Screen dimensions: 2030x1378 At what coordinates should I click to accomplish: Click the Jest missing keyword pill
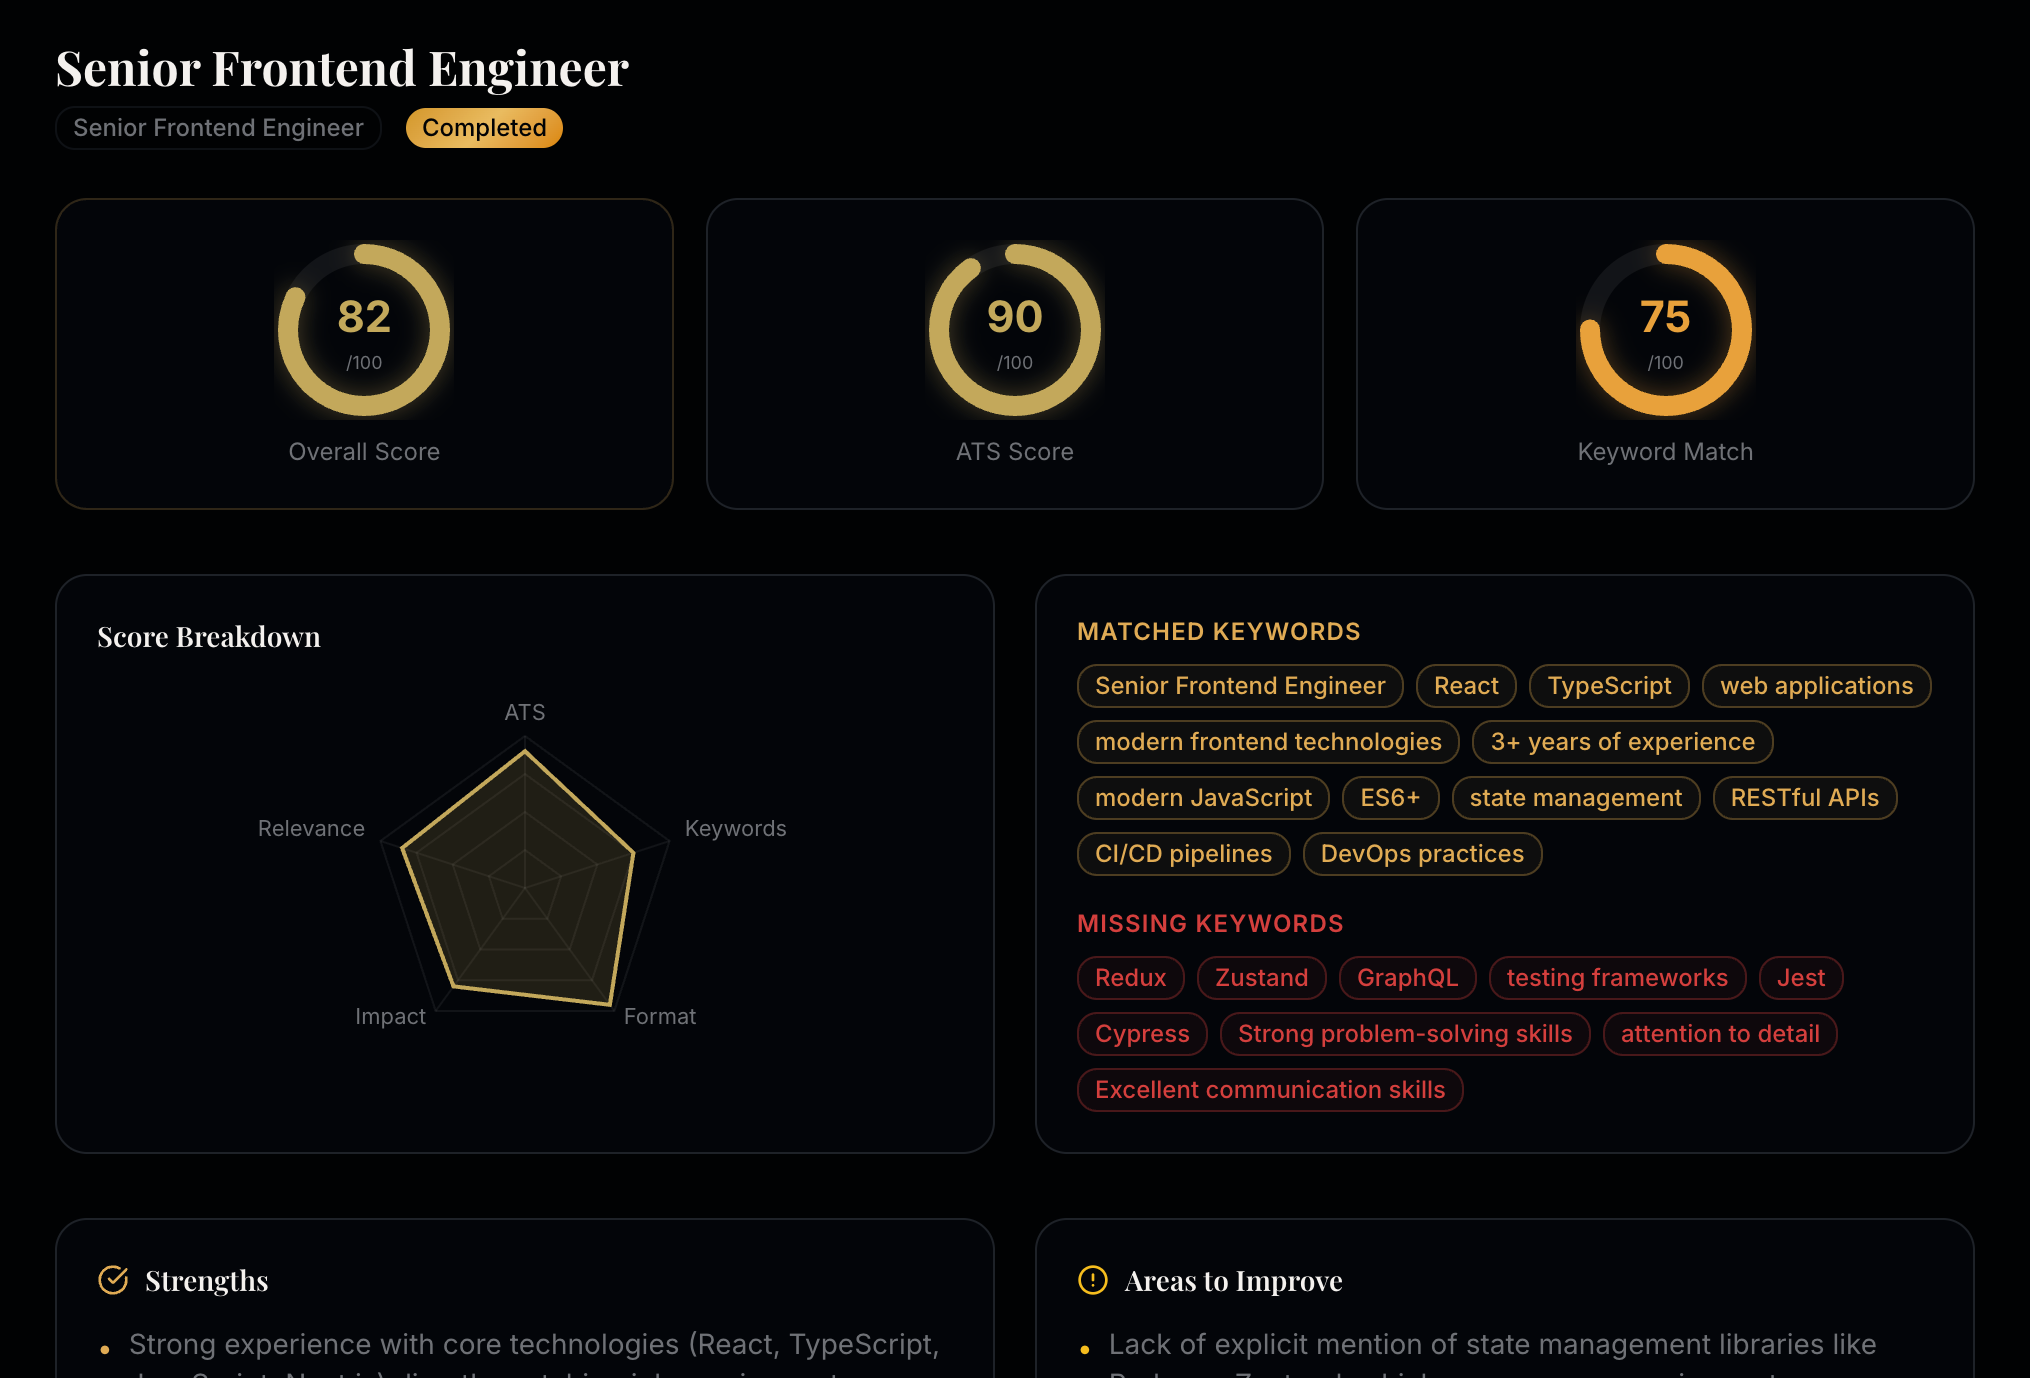pyautogui.click(x=1800, y=978)
